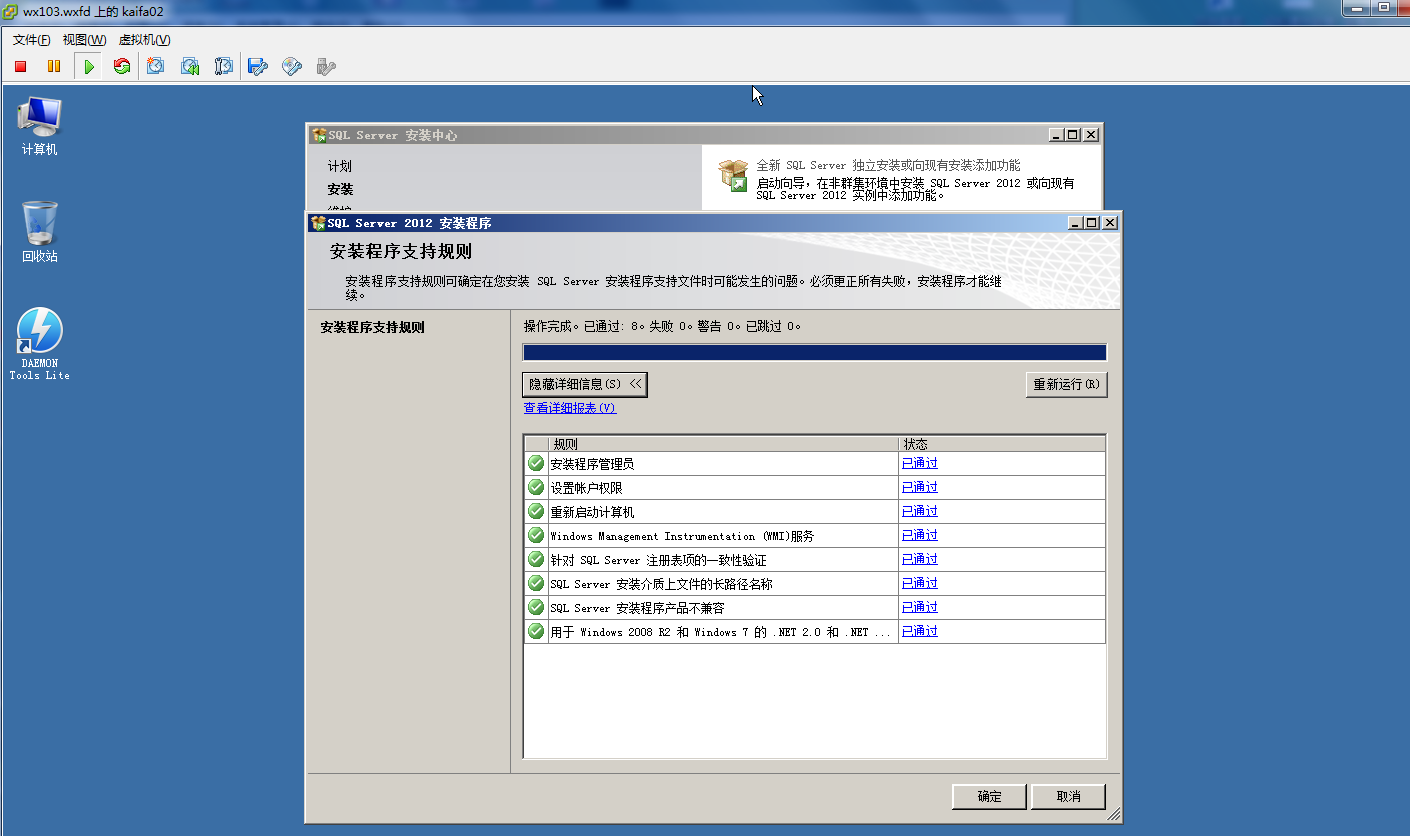Open the 文件(F) menu
This screenshot has height=836, width=1410.
pos(31,40)
